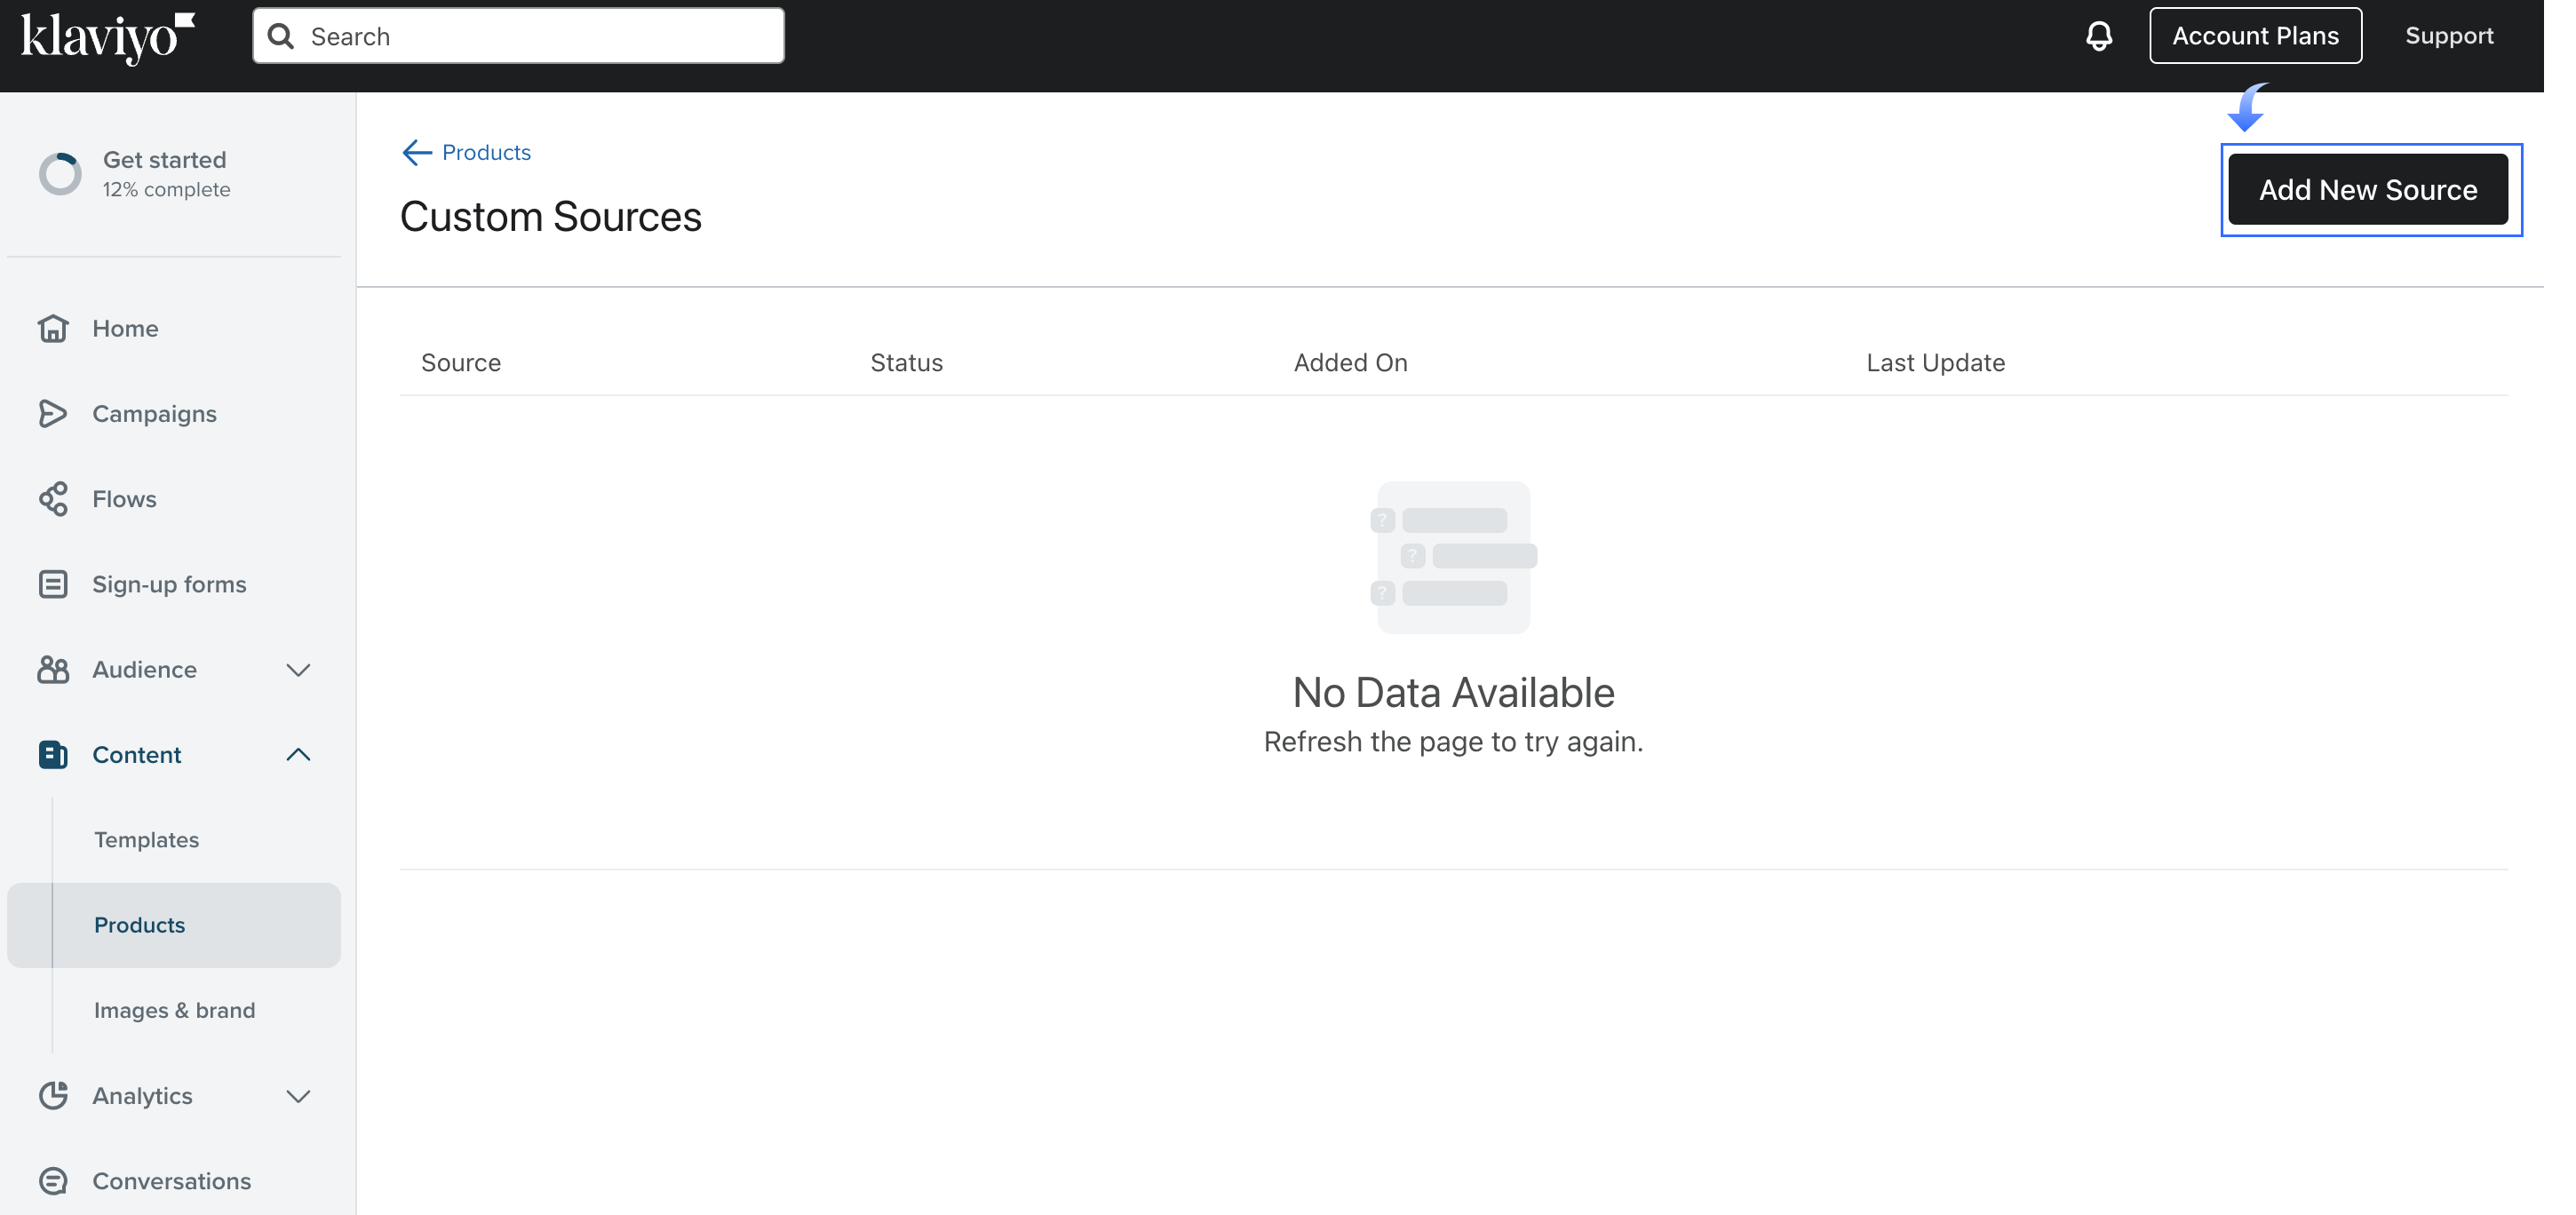Click the Klaviyo logo
Viewport: 2576px width, 1215px height.
[x=107, y=37]
